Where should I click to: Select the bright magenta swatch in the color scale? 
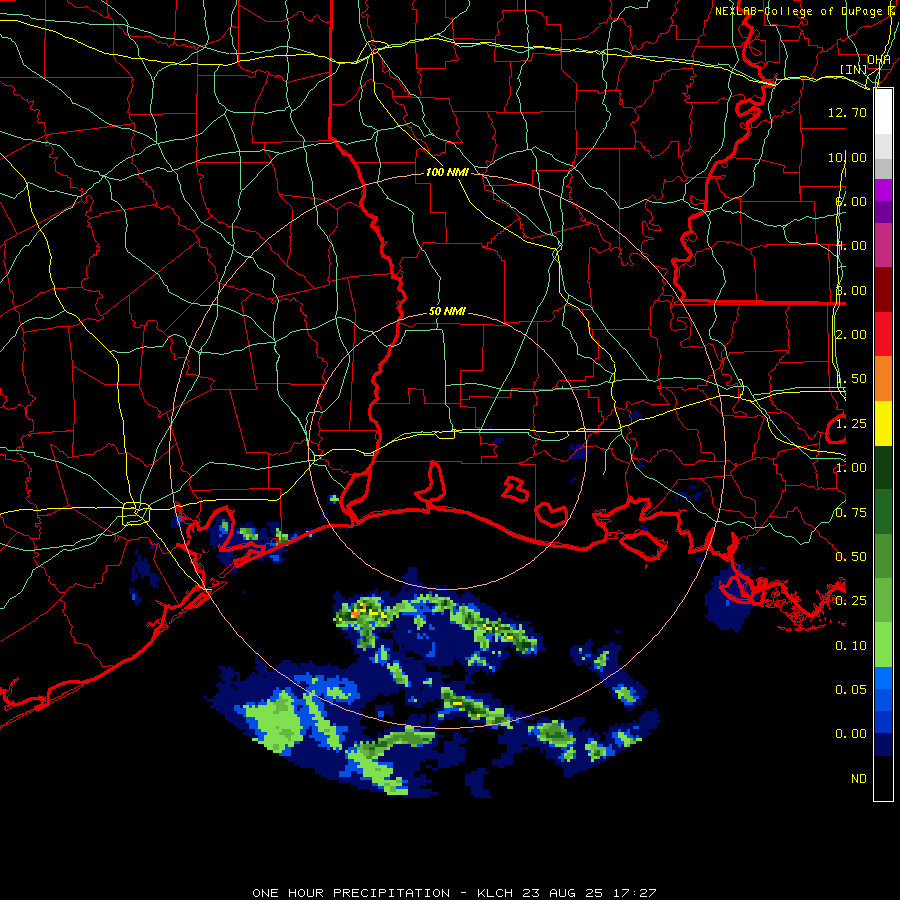(883, 190)
